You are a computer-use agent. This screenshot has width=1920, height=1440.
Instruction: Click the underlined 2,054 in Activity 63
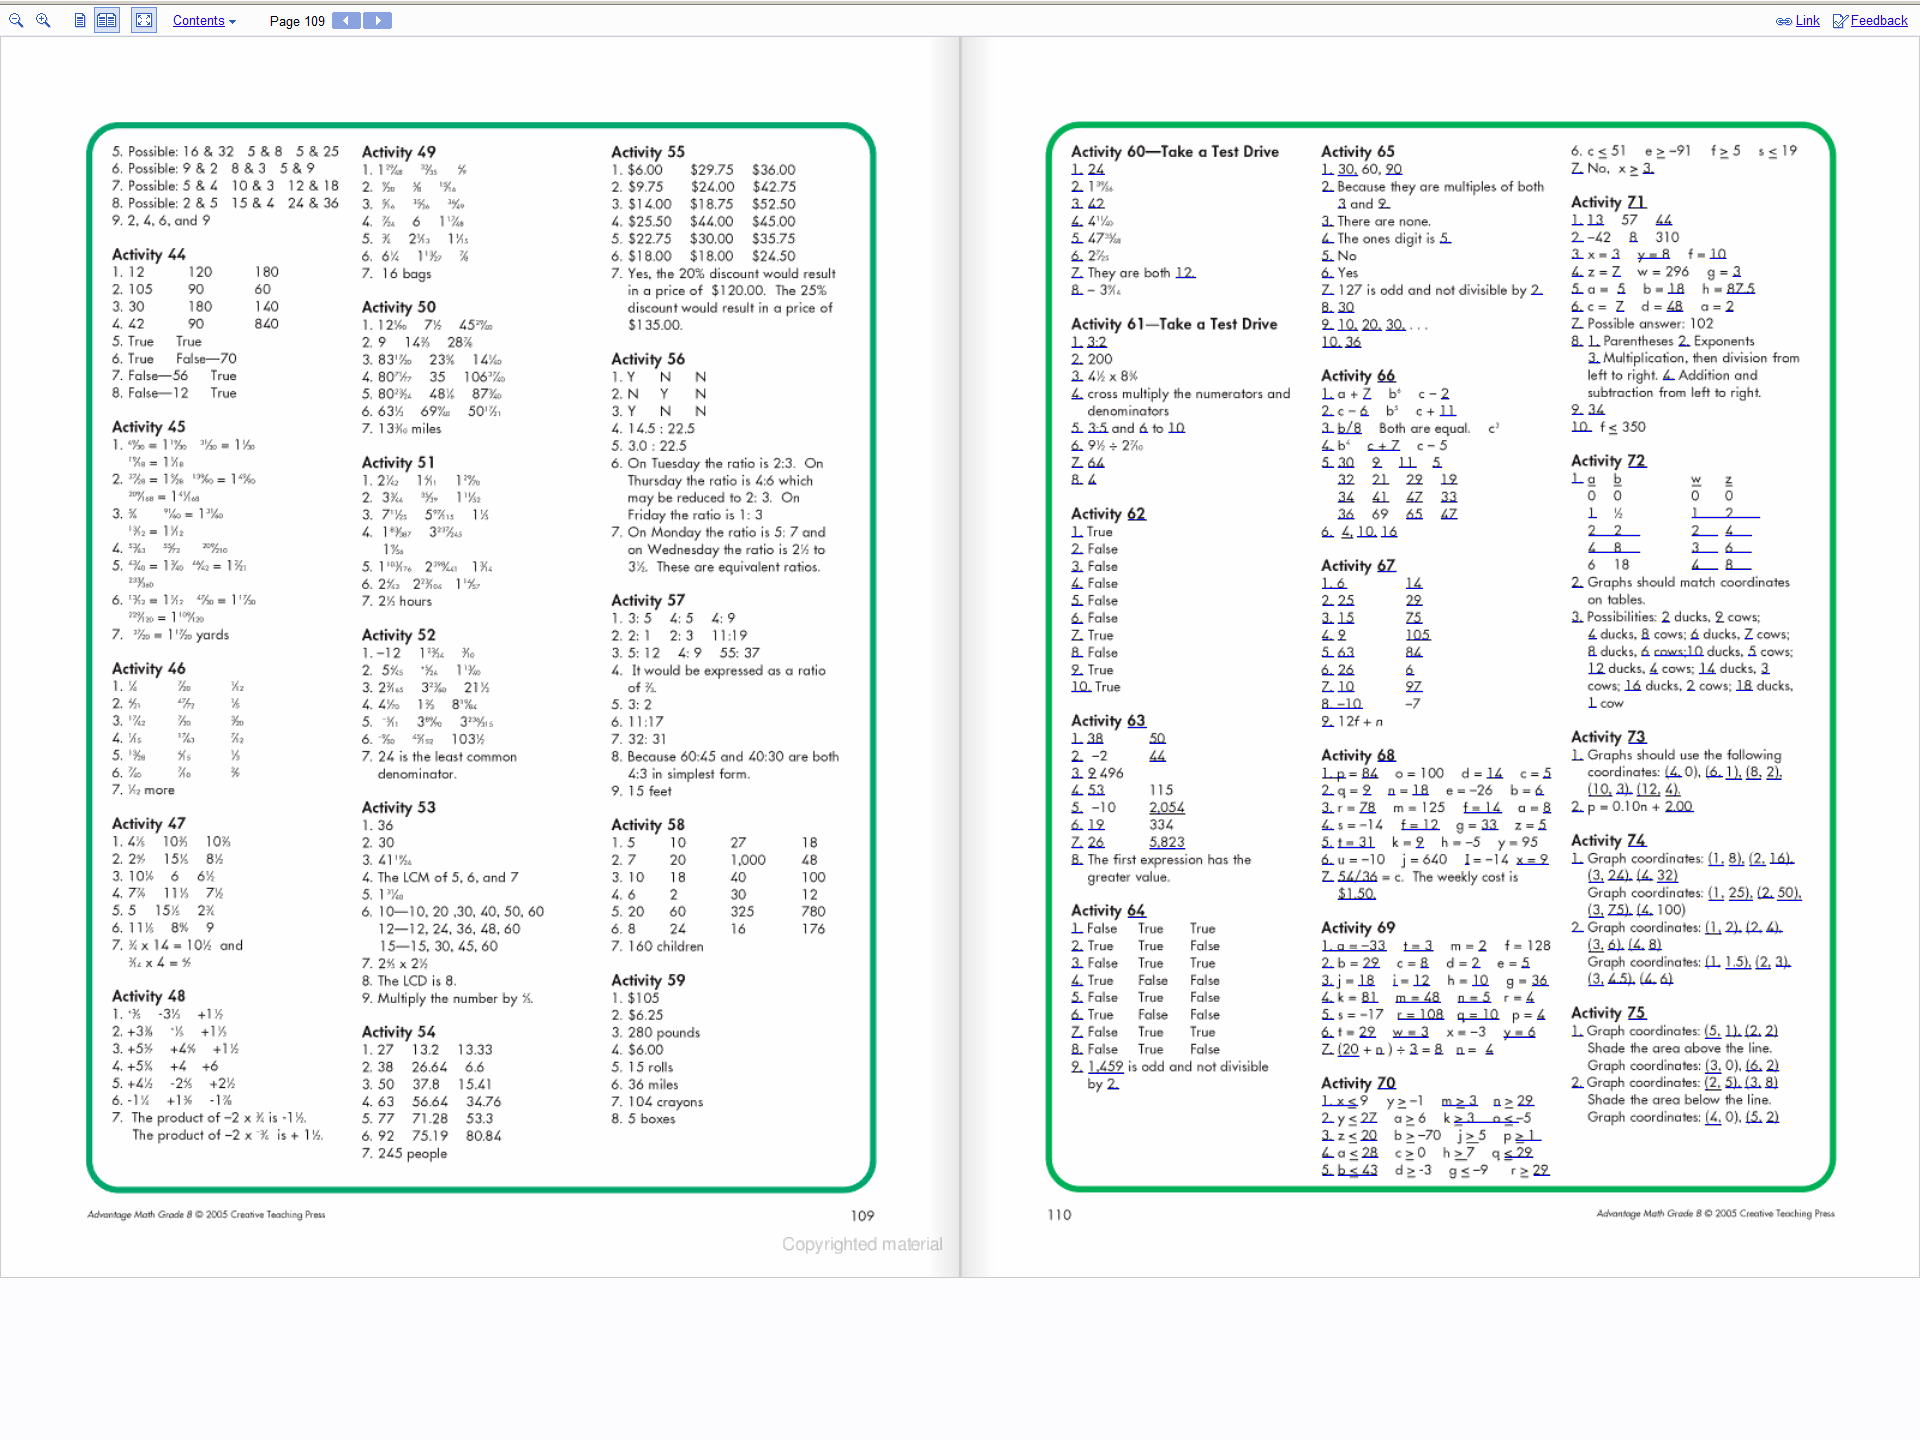(x=1166, y=807)
